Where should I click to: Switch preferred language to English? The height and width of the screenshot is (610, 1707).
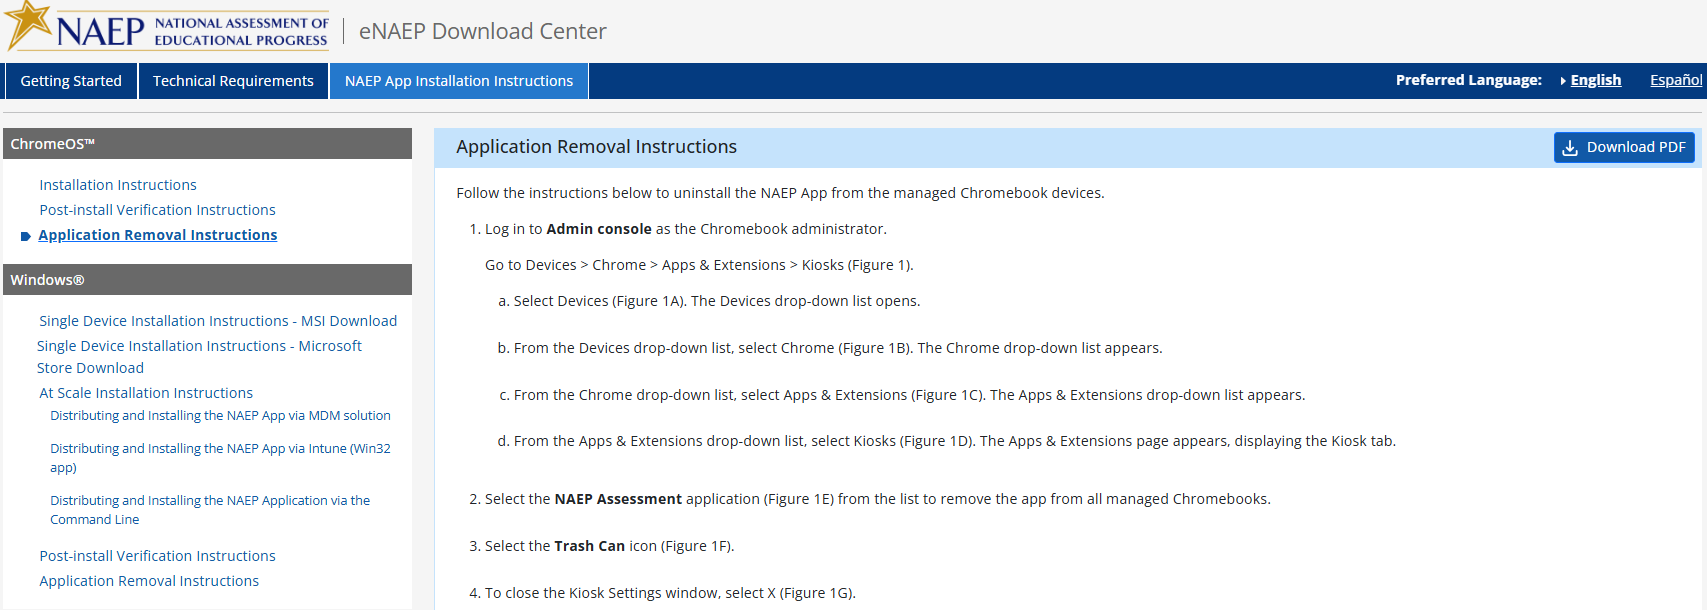click(x=1595, y=80)
